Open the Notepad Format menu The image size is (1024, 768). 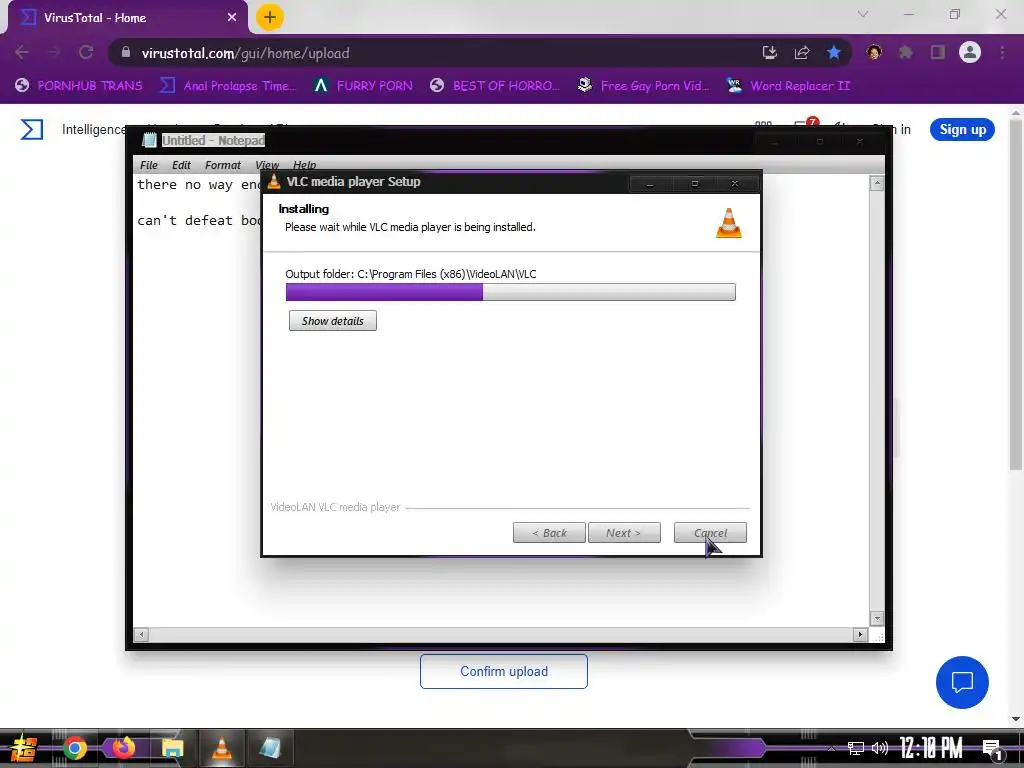tap(223, 165)
